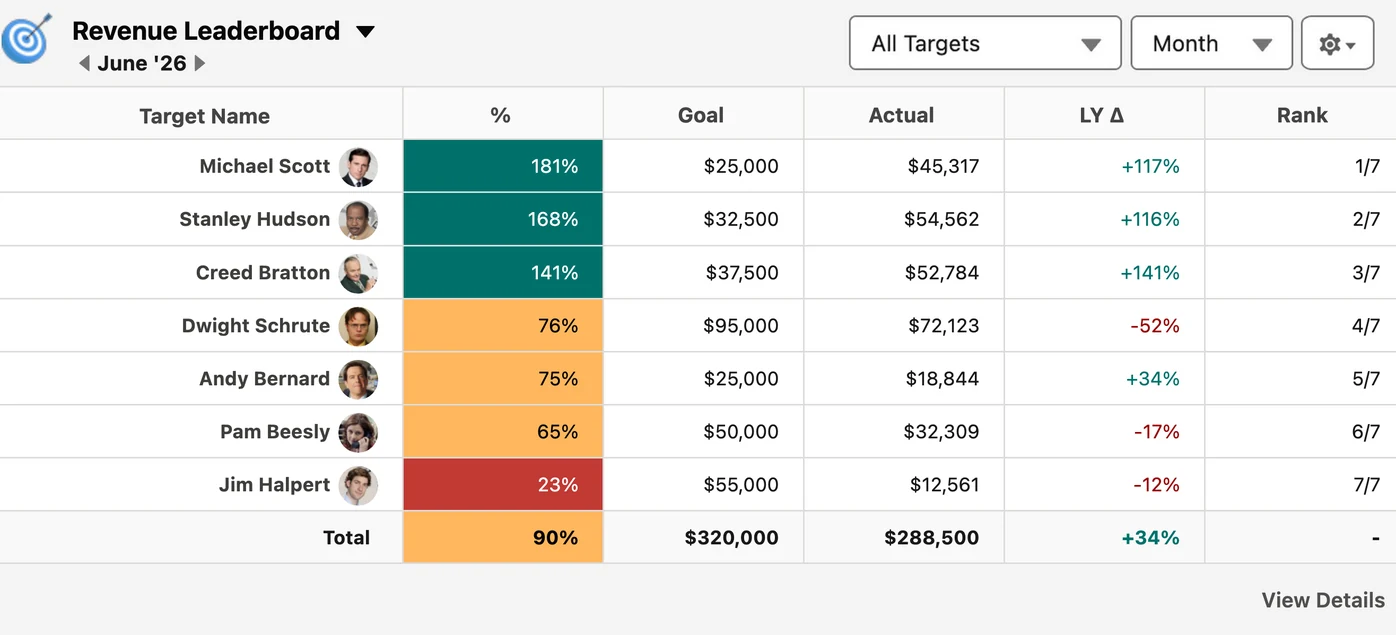Sort by LY Δ column header

(x=1102, y=115)
